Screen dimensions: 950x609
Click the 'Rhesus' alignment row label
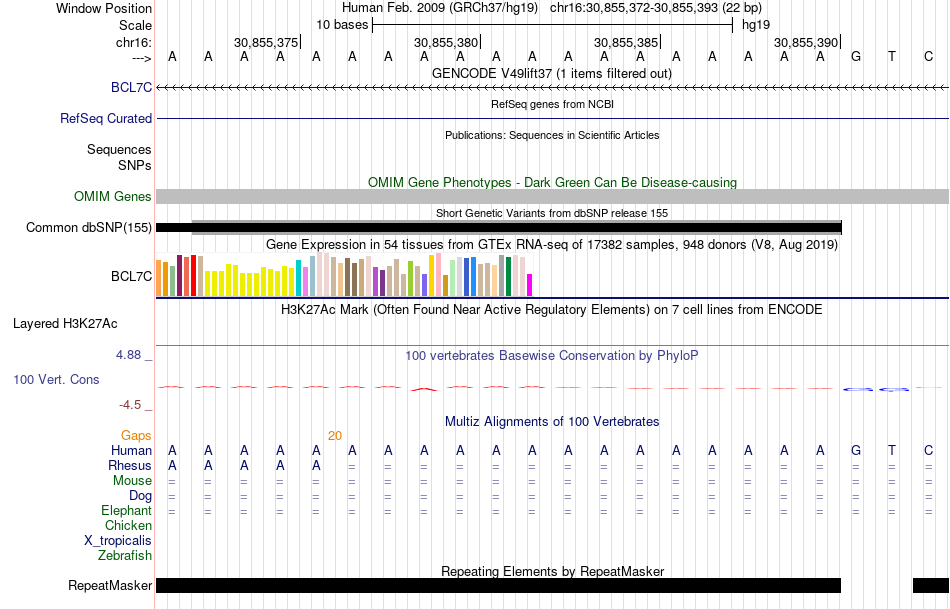click(130, 465)
